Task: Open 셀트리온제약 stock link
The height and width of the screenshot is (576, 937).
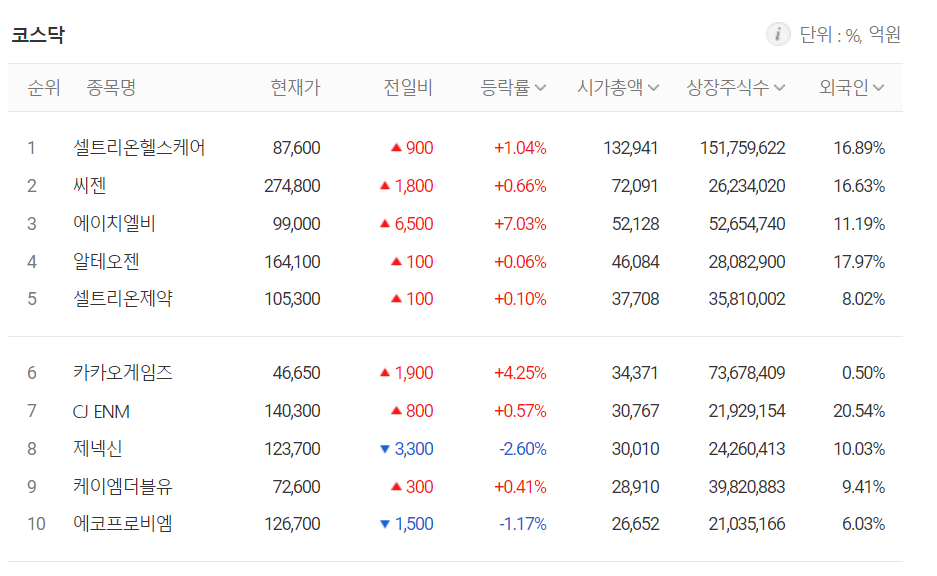Action: pyautogui.click(x=123, y=299)
